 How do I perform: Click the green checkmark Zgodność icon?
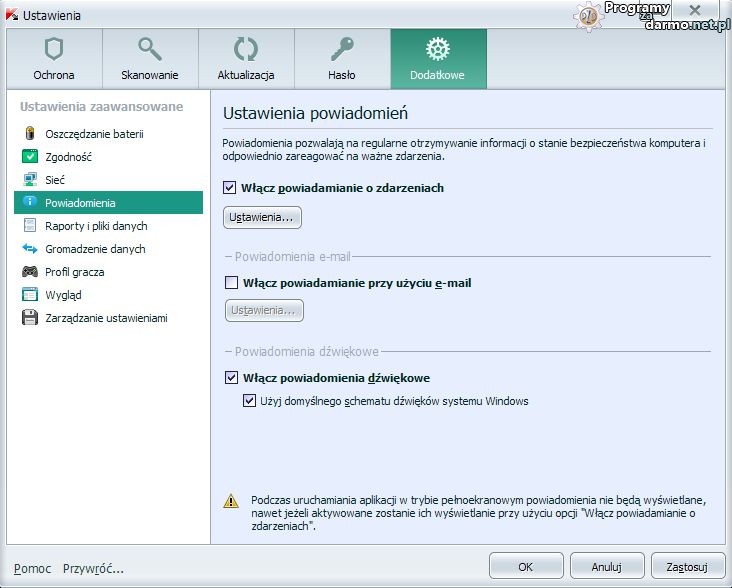tap(30, 156)
